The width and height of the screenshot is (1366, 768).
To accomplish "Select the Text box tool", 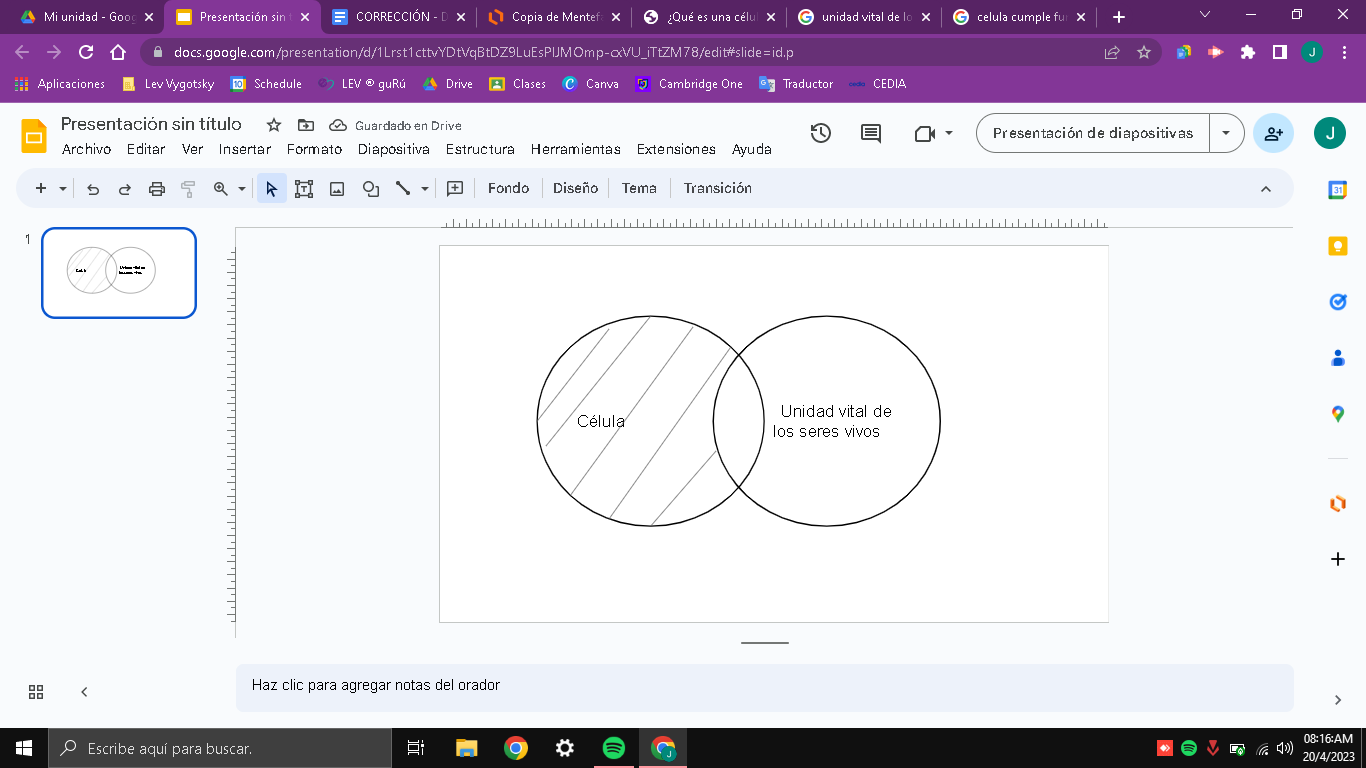I will [x=304, y=188].
